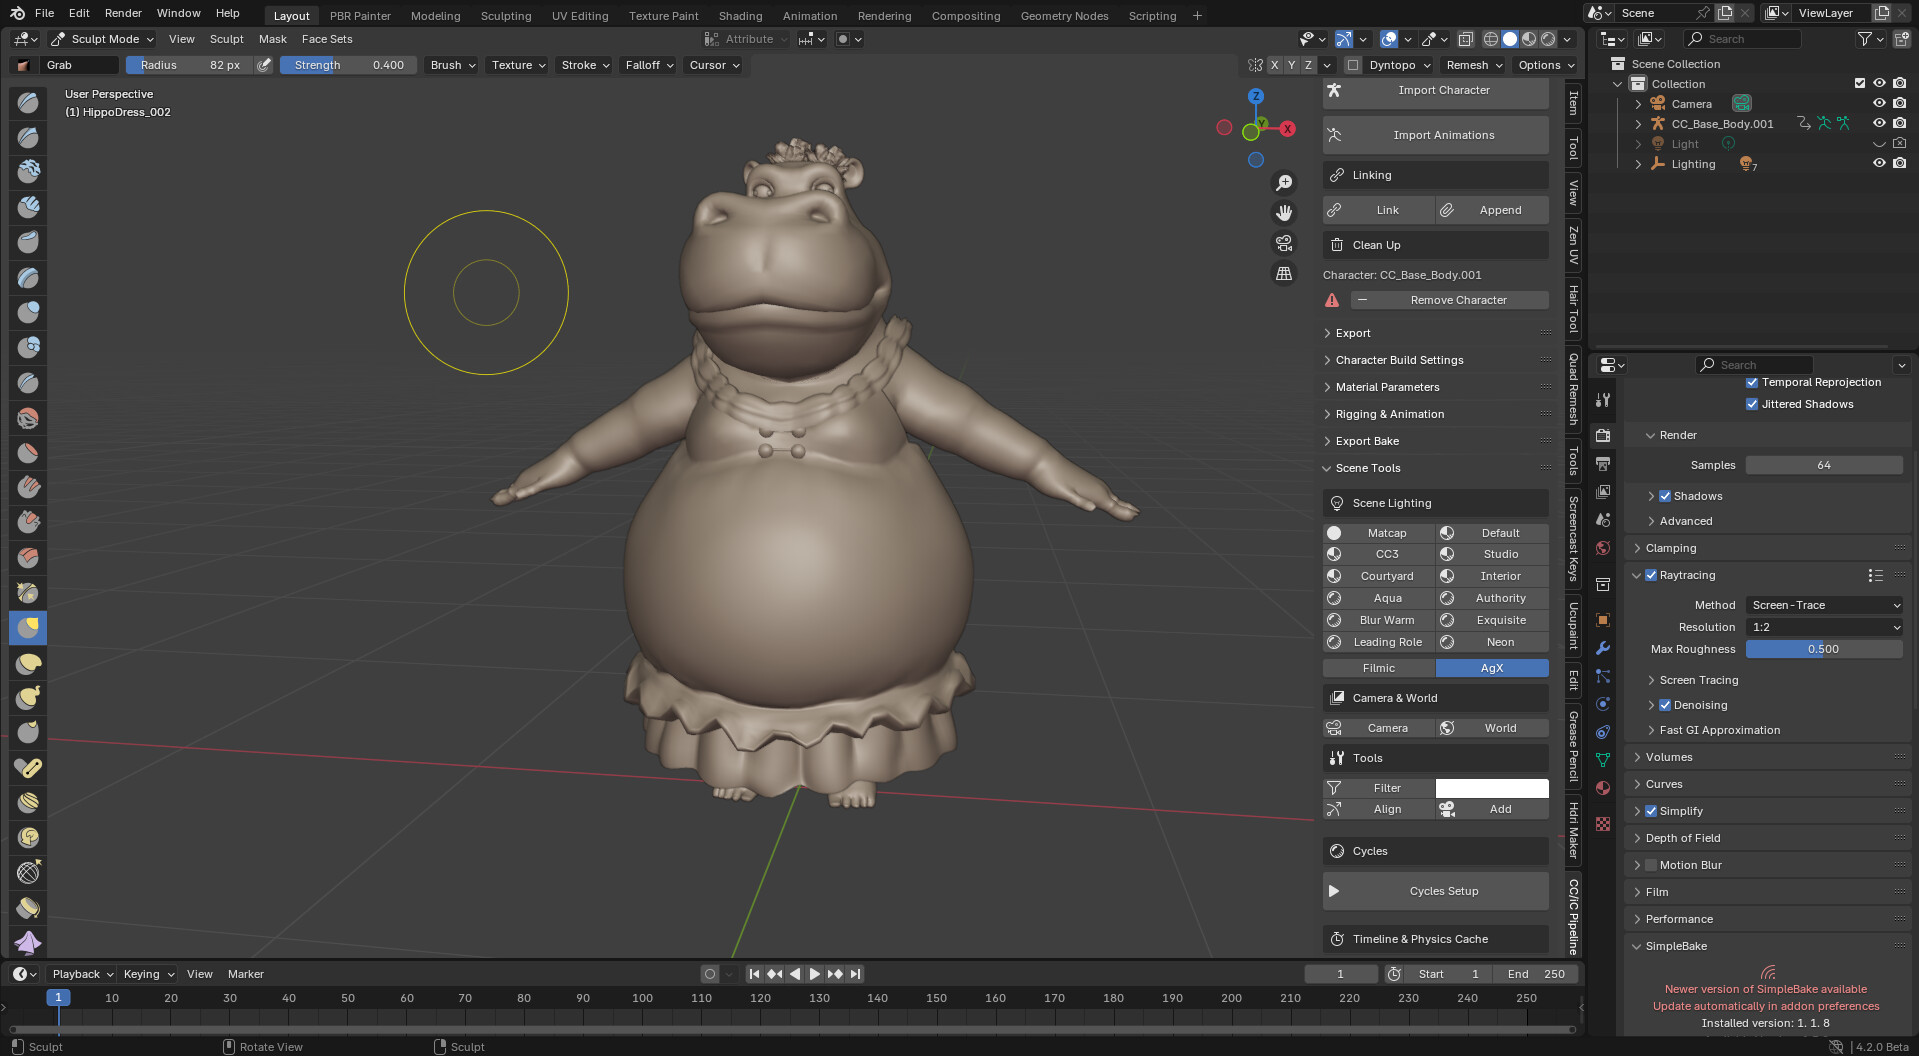Select material preview viewport shading icon
Image resolution: width=1919 pixels, height=1056 pixels.
click(1529, 39)
